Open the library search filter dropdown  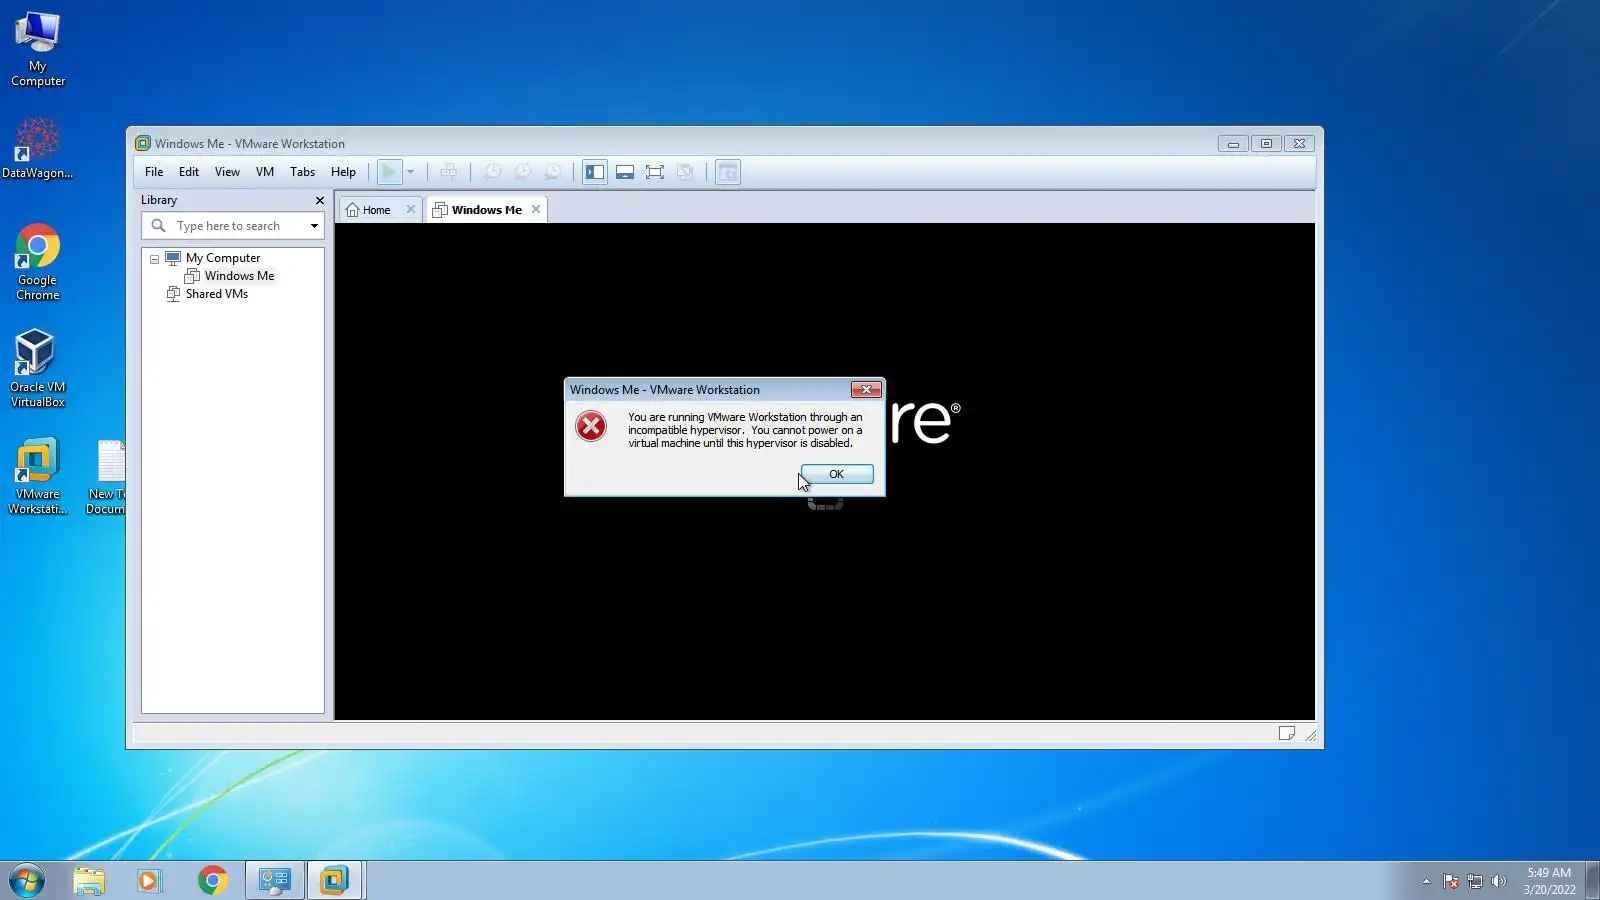pos(314,226)
